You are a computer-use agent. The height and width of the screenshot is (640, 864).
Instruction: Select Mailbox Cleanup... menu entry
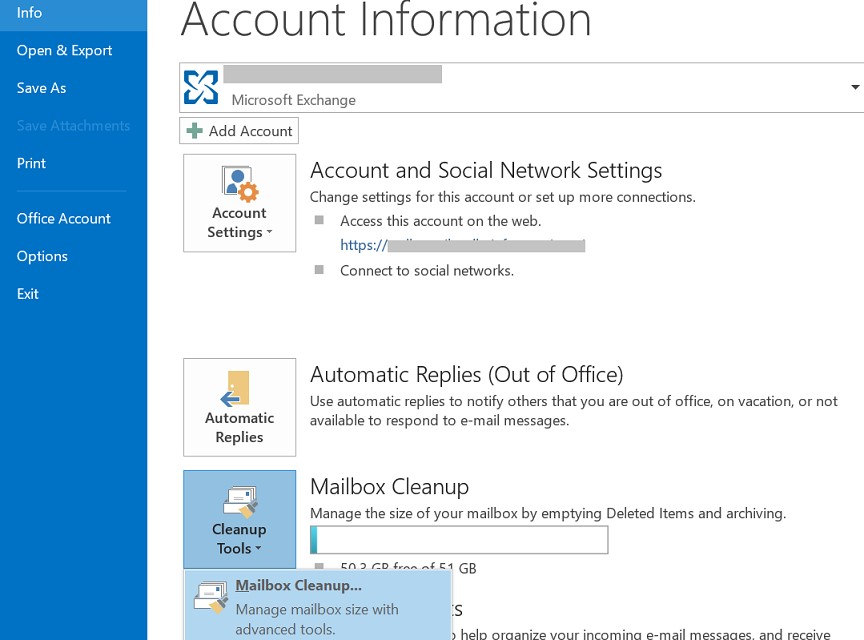[318, 605]
